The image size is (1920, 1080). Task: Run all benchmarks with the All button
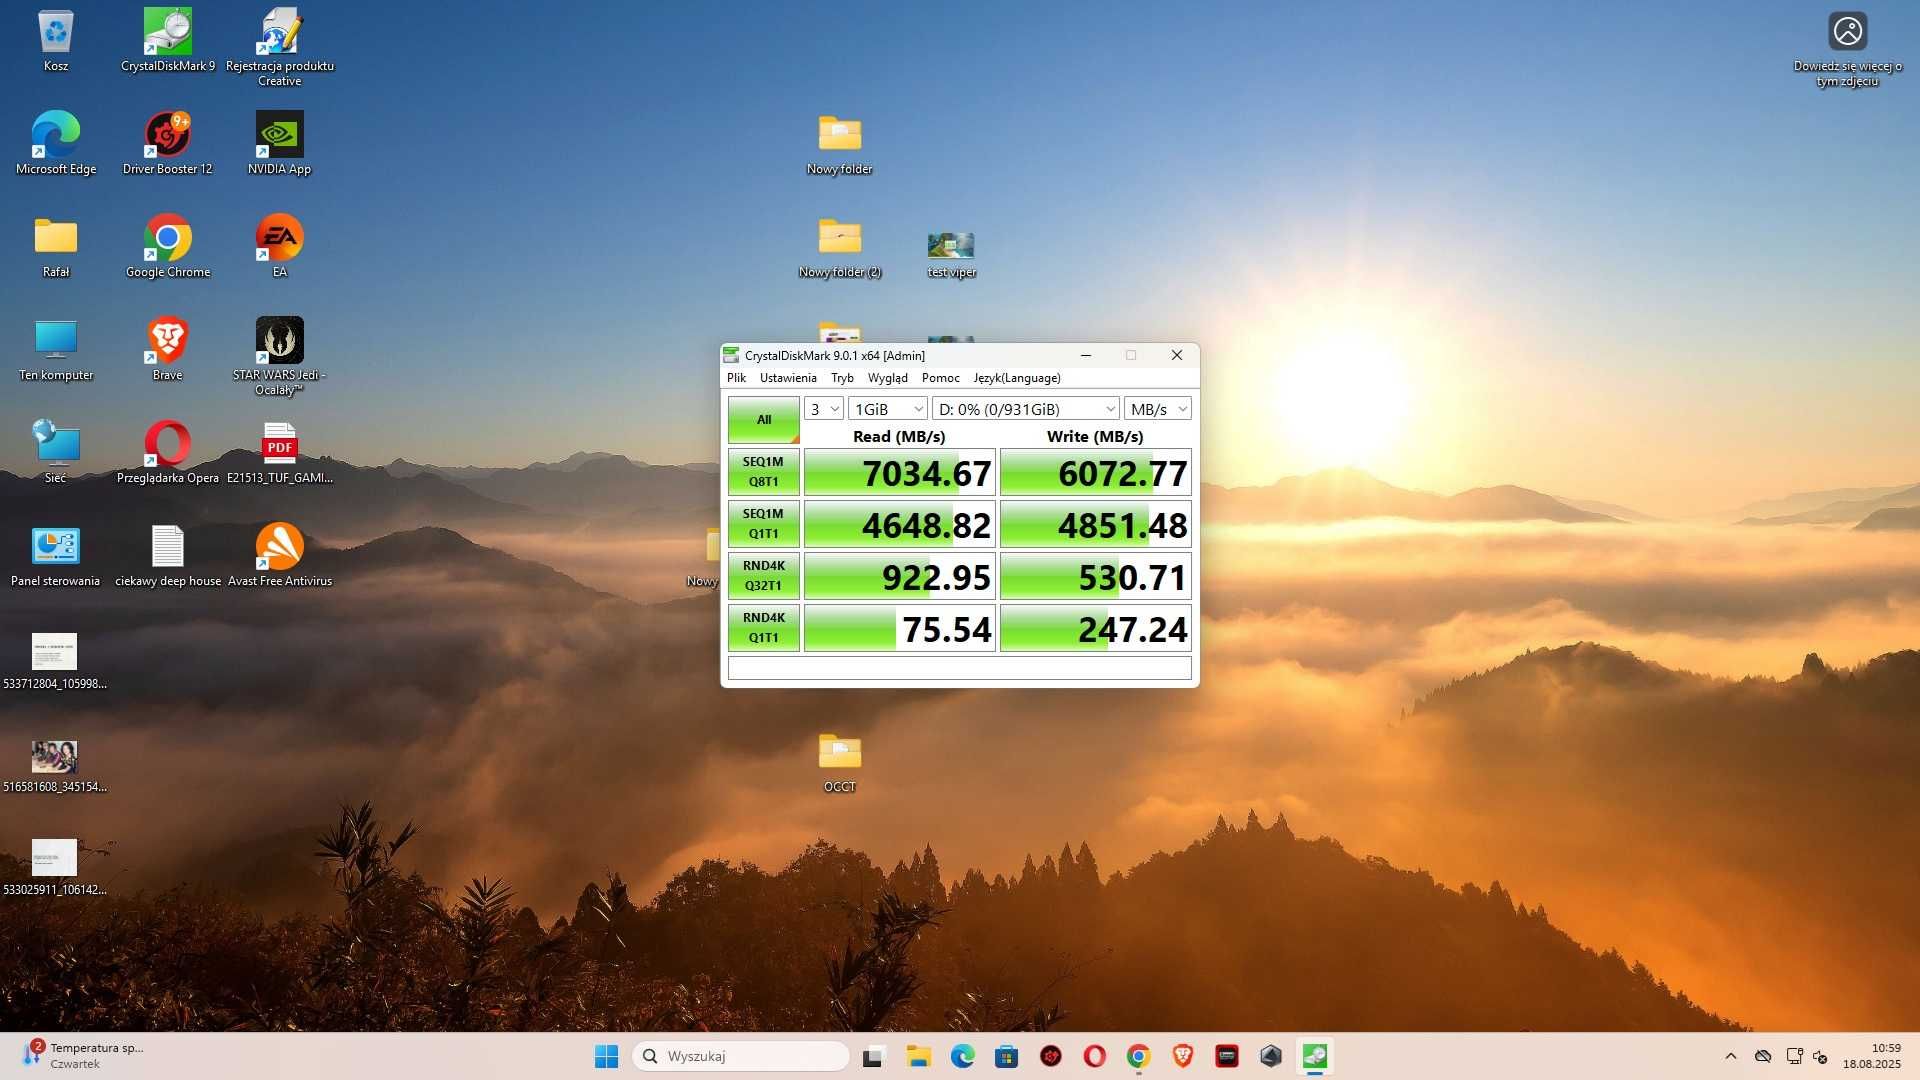coord(763,420)
